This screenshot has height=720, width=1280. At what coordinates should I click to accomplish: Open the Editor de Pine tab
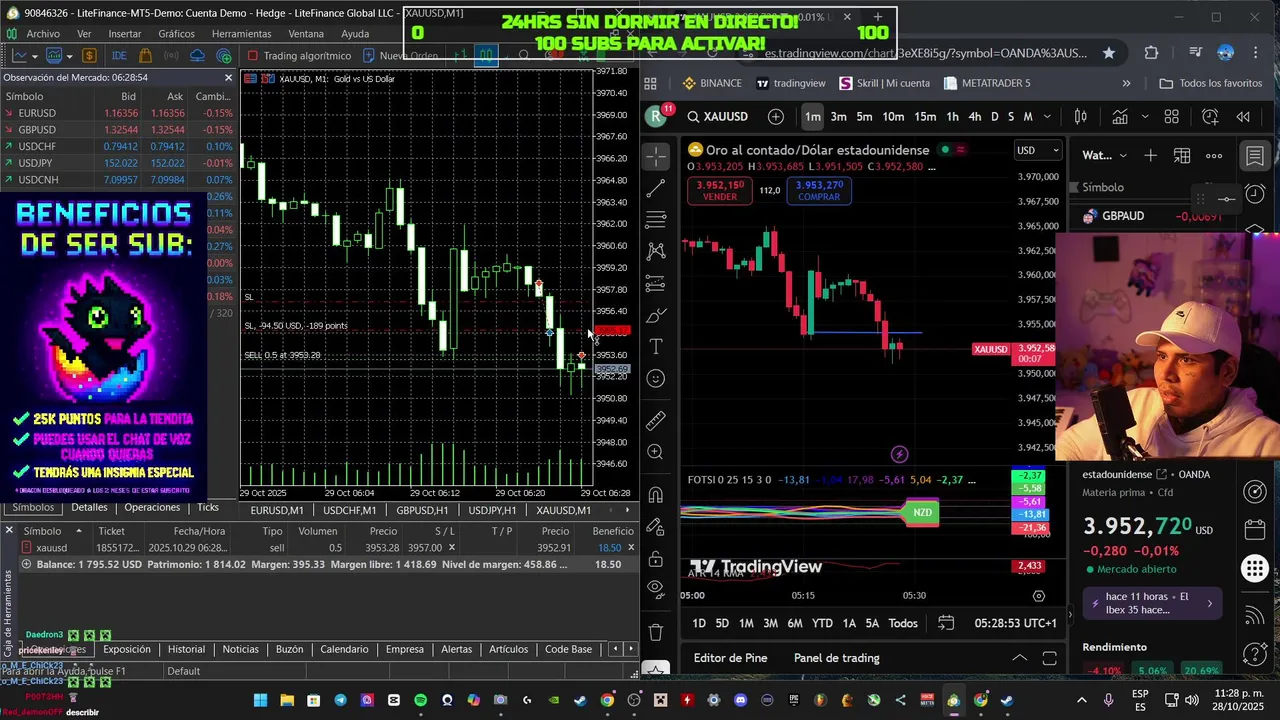730,658
